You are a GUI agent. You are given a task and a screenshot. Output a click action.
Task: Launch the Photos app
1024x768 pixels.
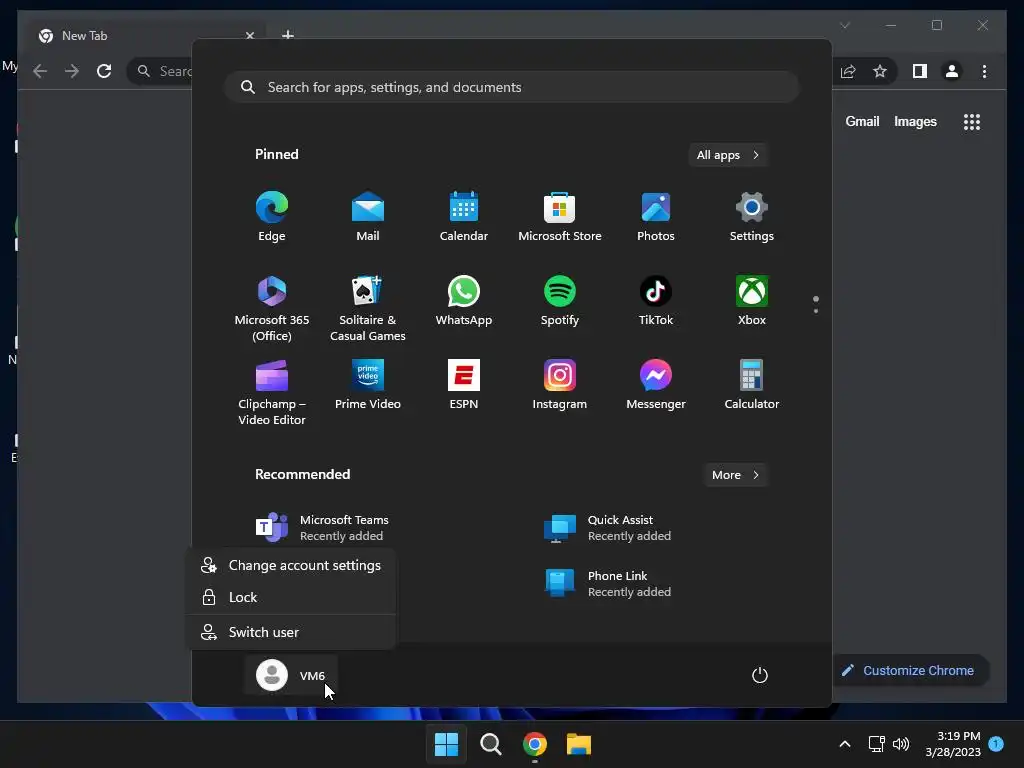[x=656, y=216]
